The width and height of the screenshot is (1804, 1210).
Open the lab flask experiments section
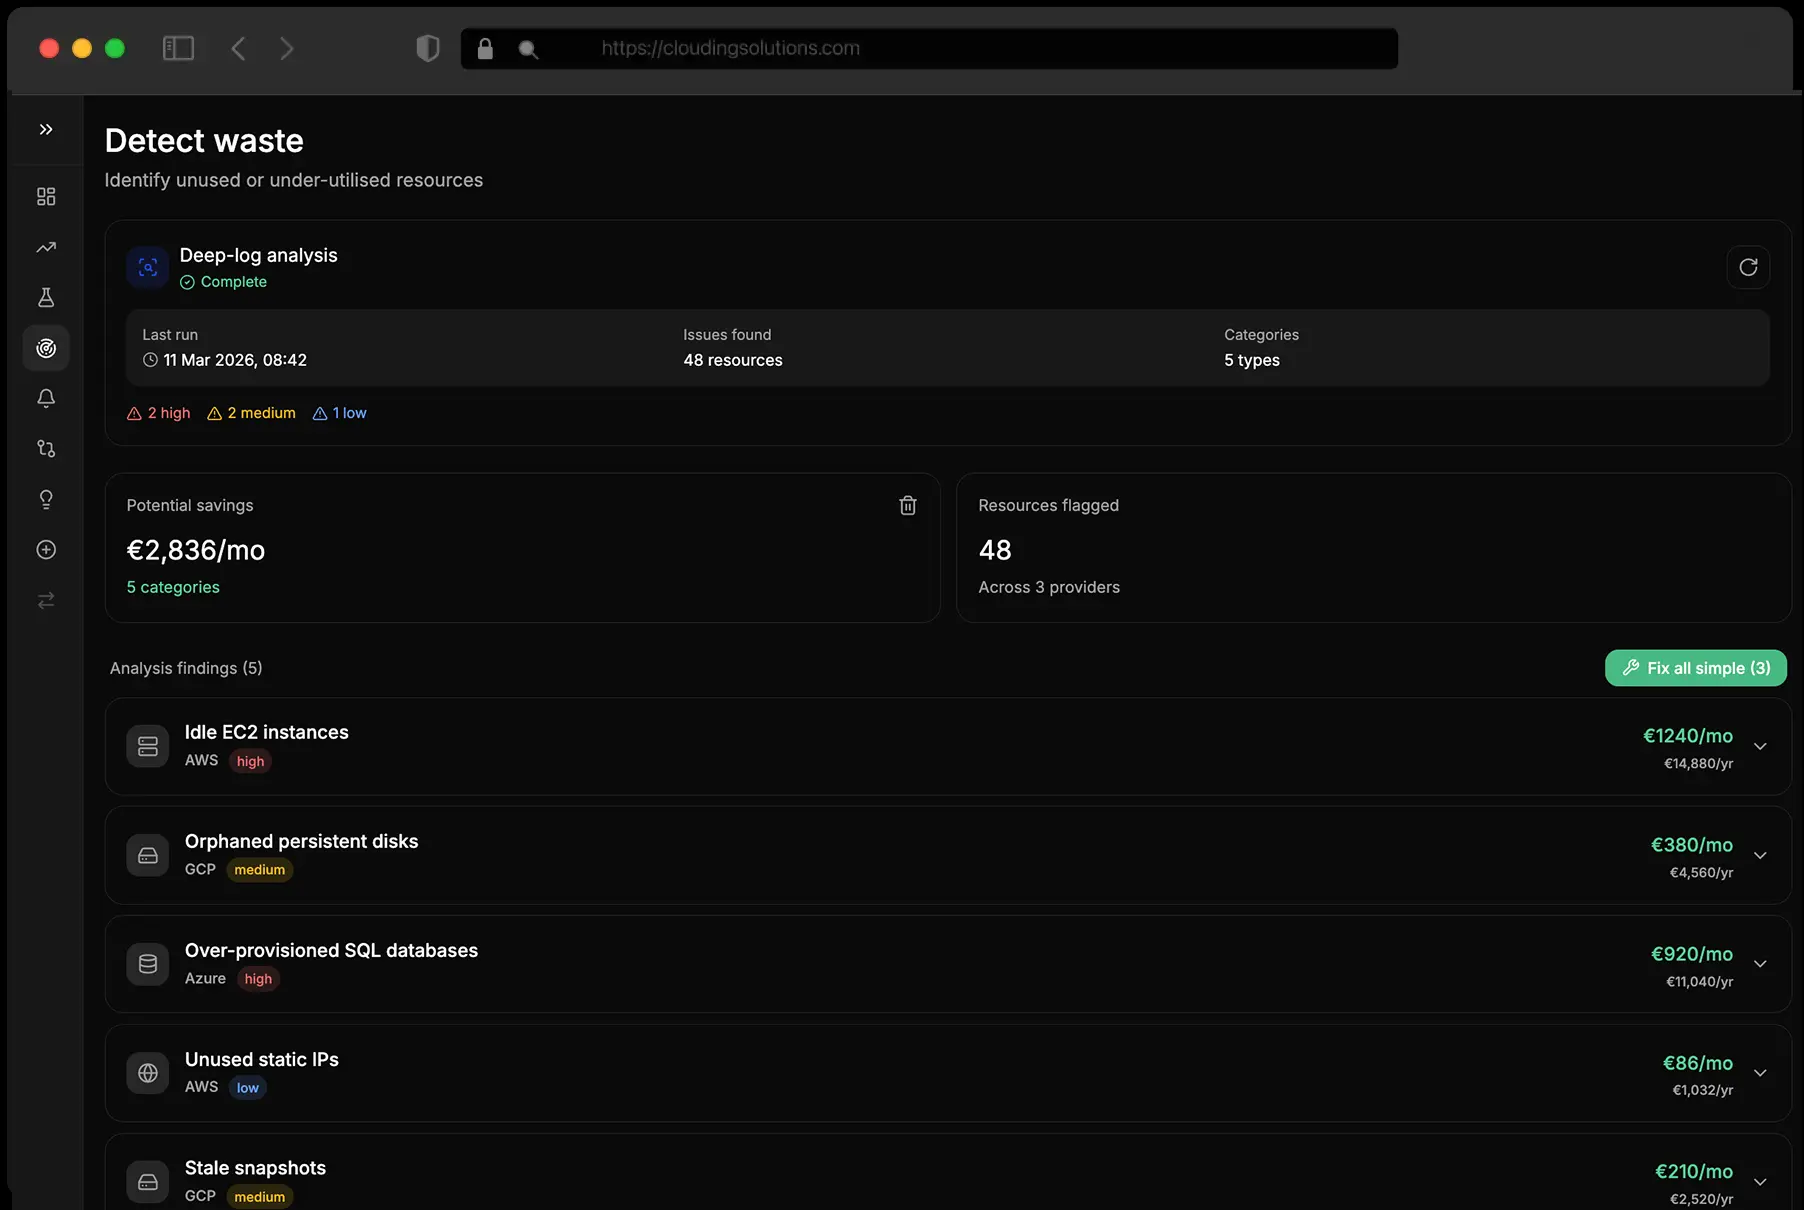46,297
